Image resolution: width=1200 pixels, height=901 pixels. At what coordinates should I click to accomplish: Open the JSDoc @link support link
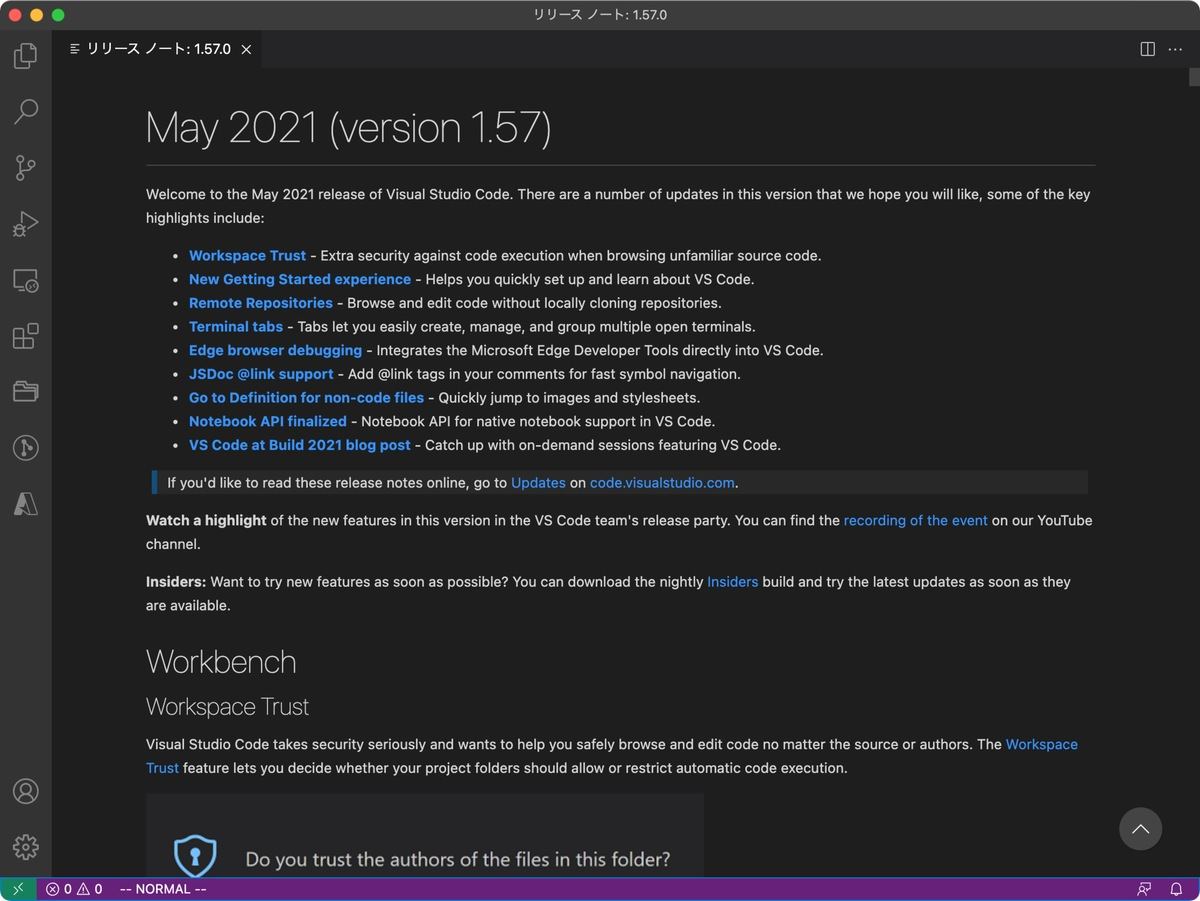coord(261,374)
